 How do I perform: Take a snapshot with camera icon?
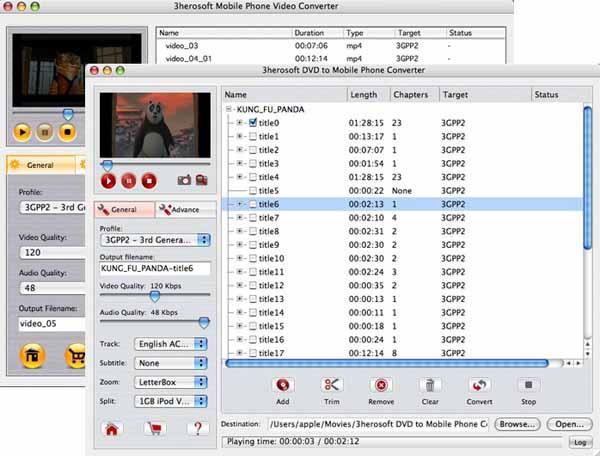pyautogui.click(x=184, y=180)
